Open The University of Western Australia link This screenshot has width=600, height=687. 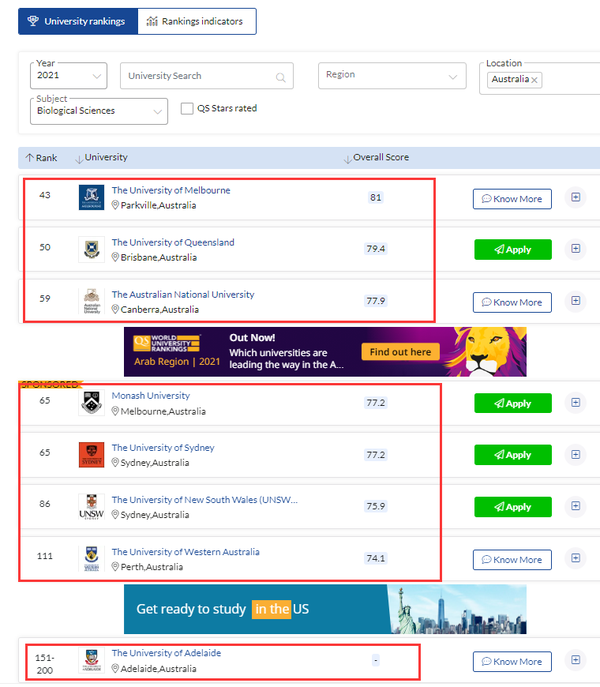click(x=185, y=552)
